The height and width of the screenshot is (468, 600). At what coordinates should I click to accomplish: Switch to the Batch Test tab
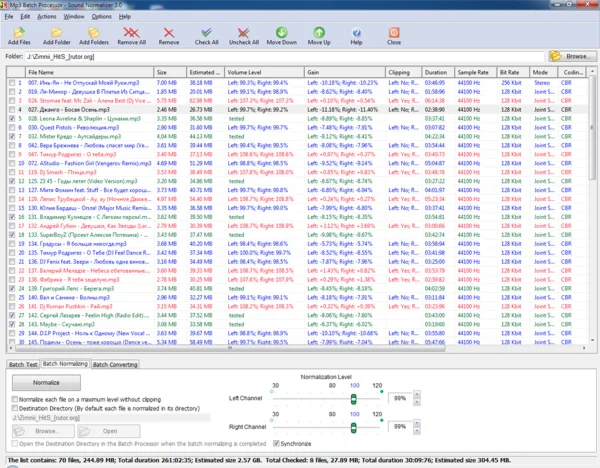[22, 364]
